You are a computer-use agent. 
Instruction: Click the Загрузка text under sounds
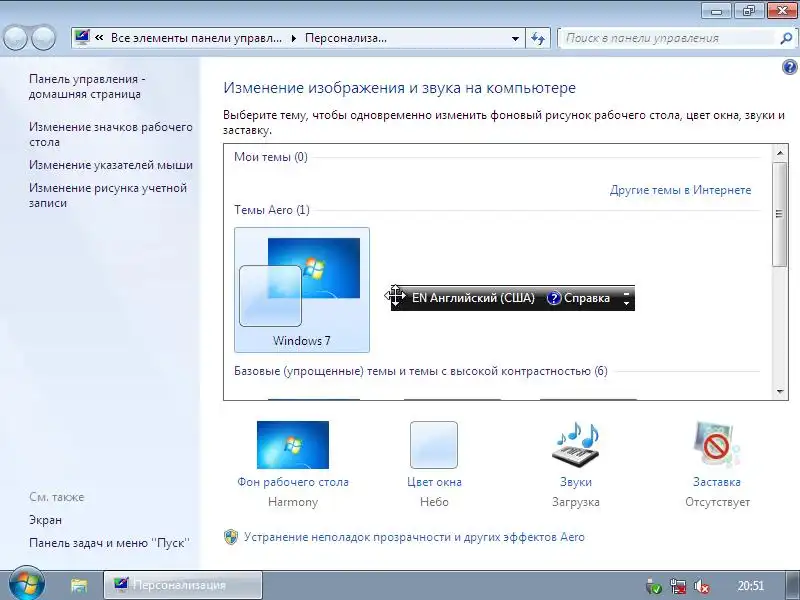576,502
